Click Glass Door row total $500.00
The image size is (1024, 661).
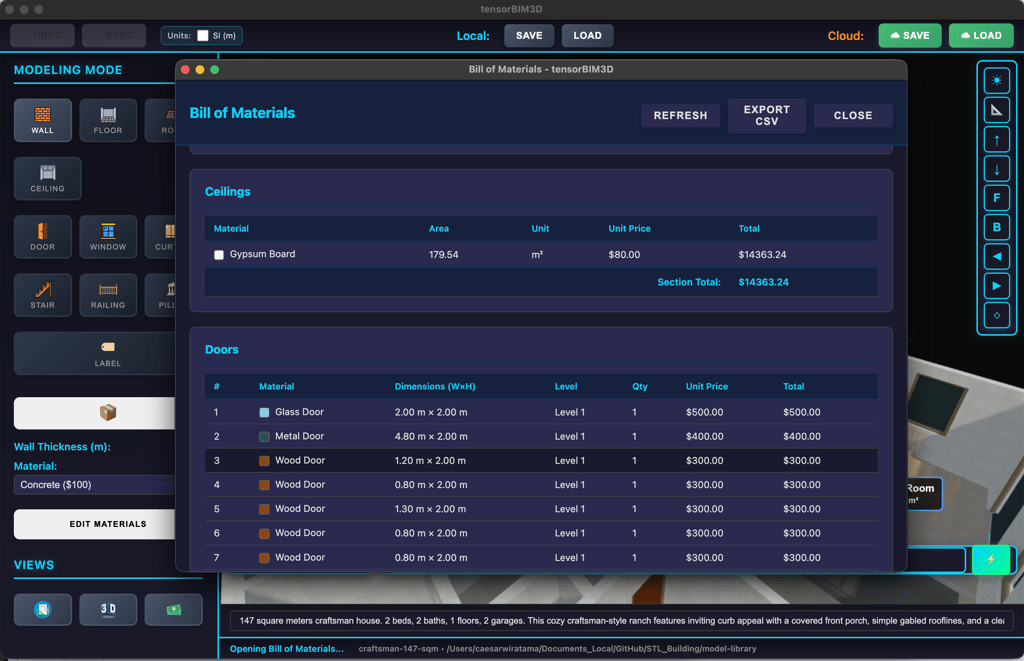(x=802, y=412)
